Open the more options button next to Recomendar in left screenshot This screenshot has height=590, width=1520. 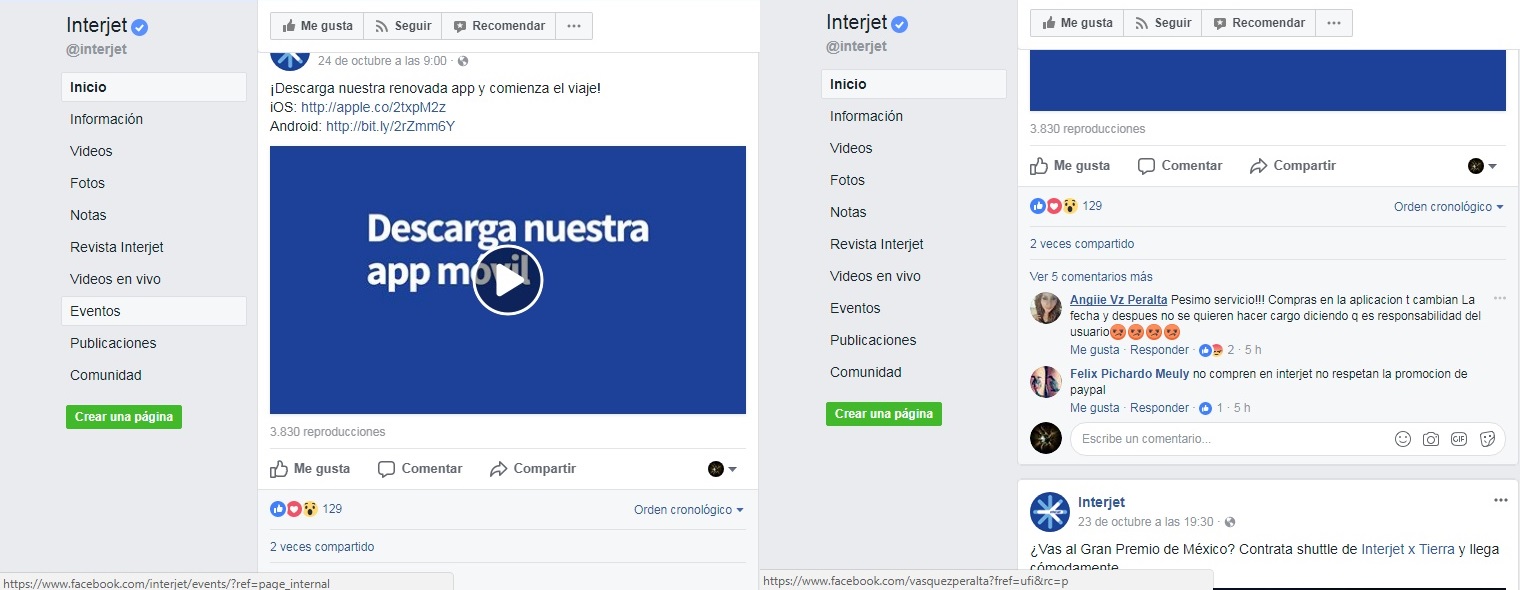573,26
